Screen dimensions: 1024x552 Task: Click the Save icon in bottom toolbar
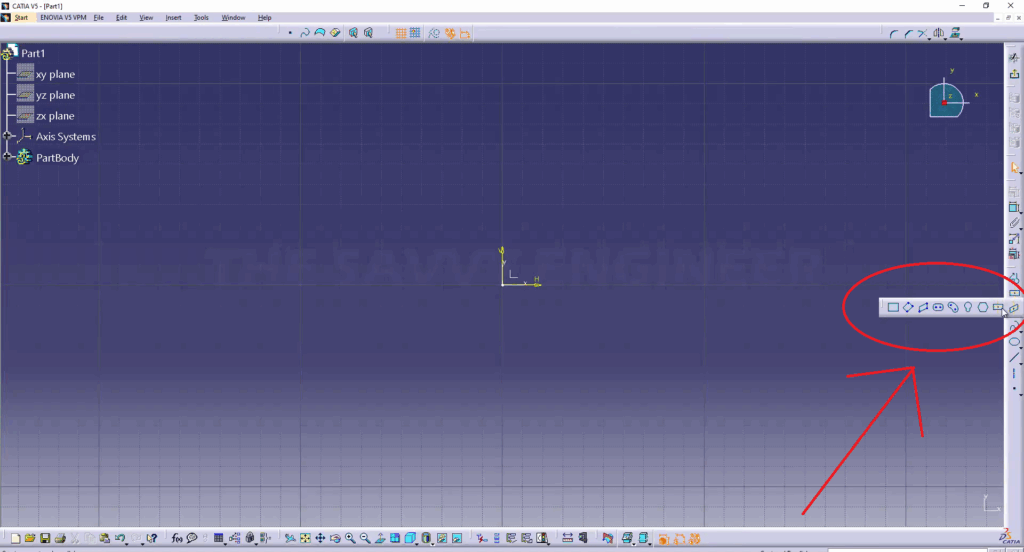tap(45, 539)
